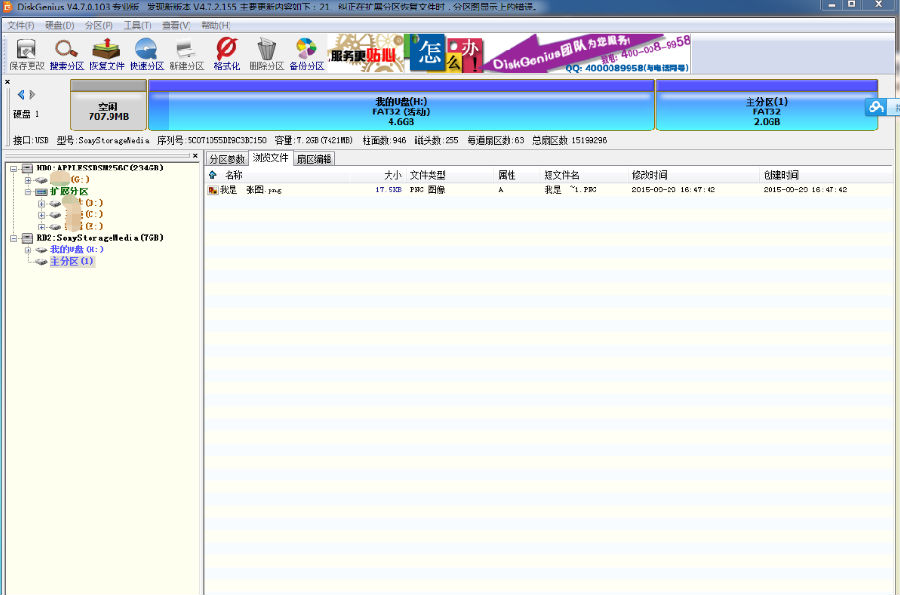Select RD2:SonyStorageMedia(7GB) tree item
The height and width of the screenshot is (595, 900).
click(x=100, y=238)
